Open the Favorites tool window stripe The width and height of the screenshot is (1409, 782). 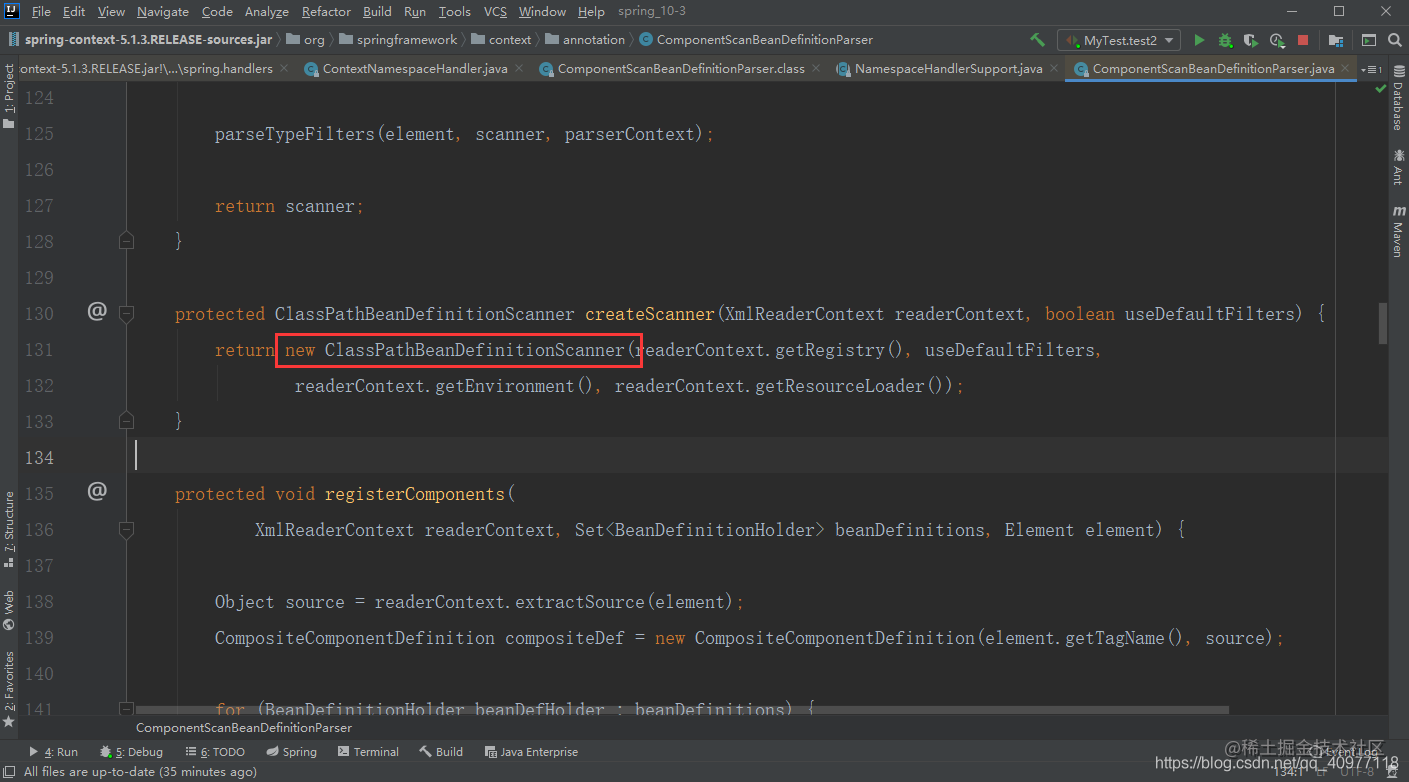[9, 688]
